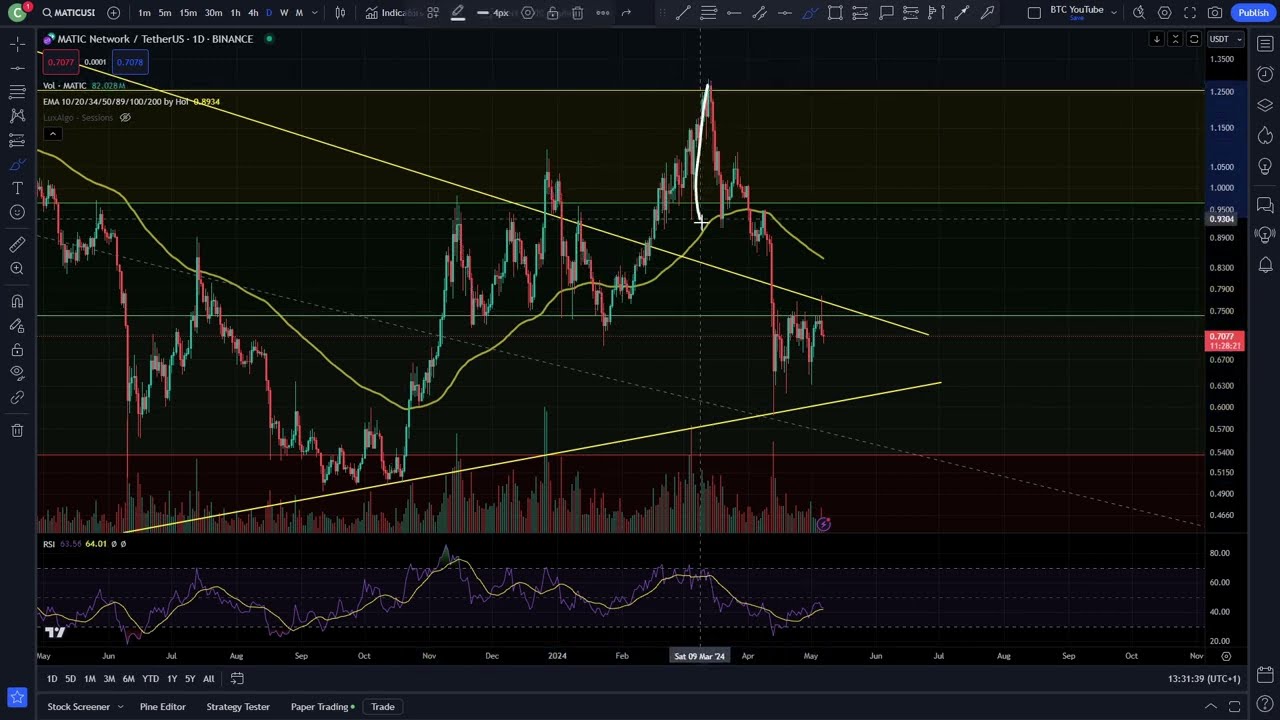
Task: Expand the BTC YouTube layout dropdown
Action: (x=1114, y=13)
